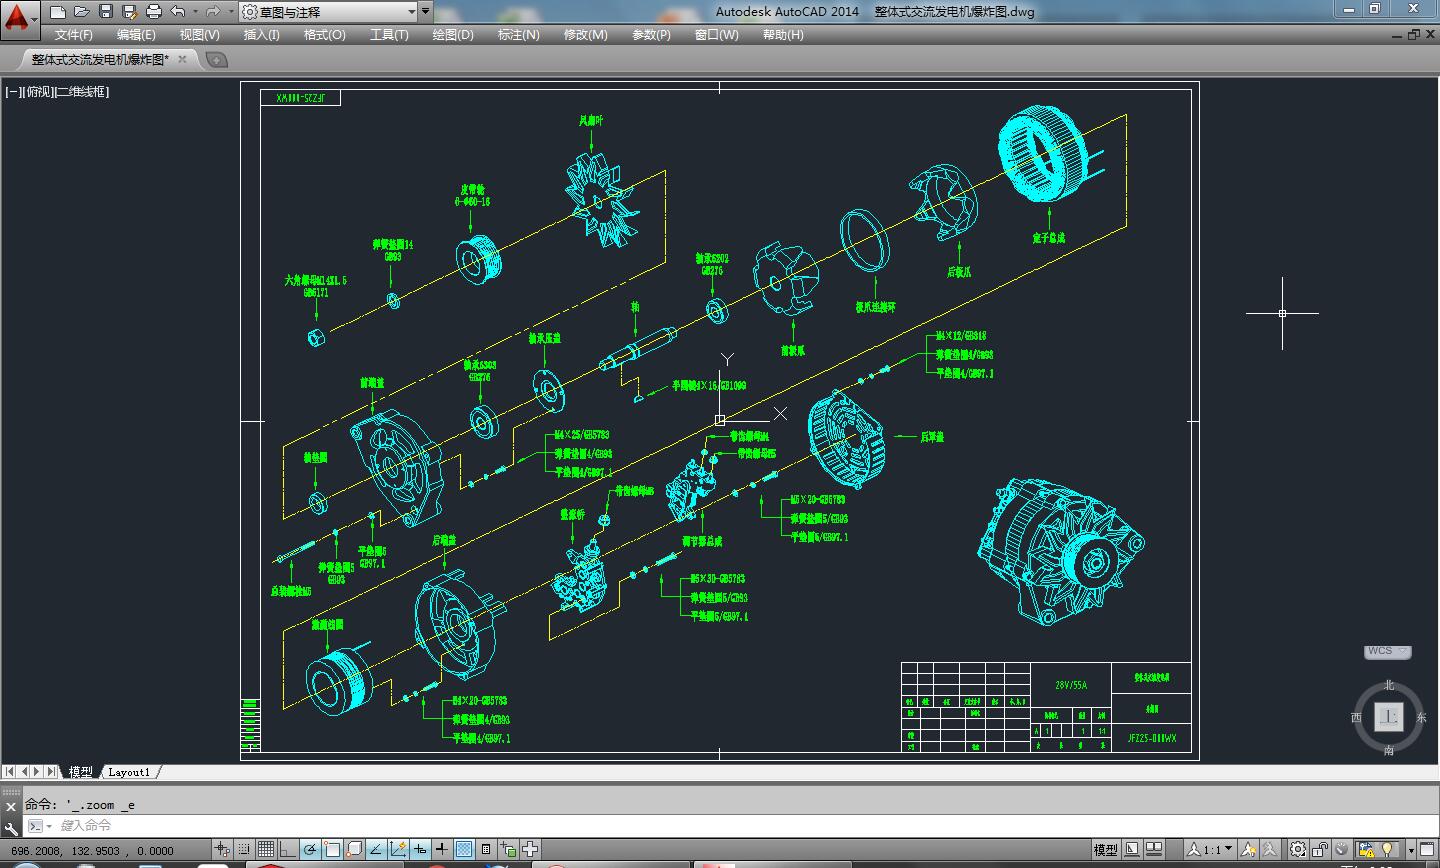Viewport: 1440px width, 868px height.
Task: Switch to the Layout1 tab
Action: [129, 772]
